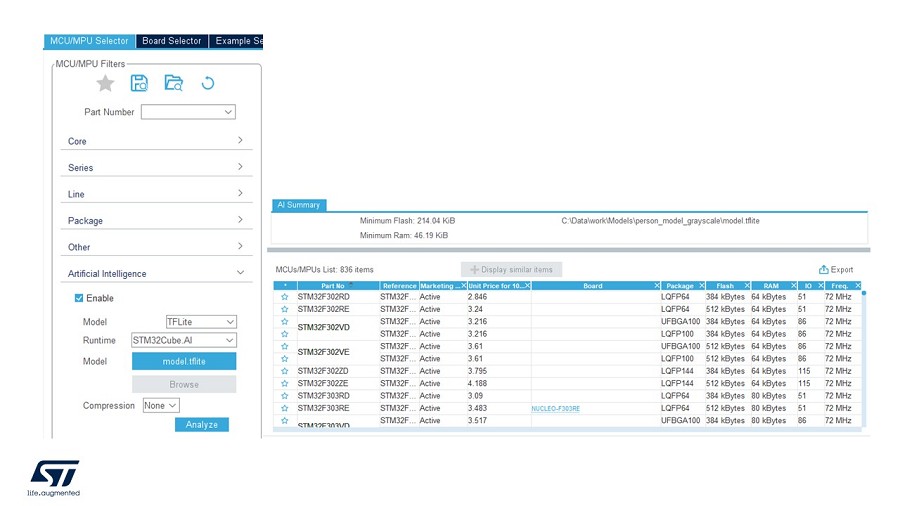Click the model.tflite file button
This screenshot has height=506, width=900.
[x=184, y=361]
